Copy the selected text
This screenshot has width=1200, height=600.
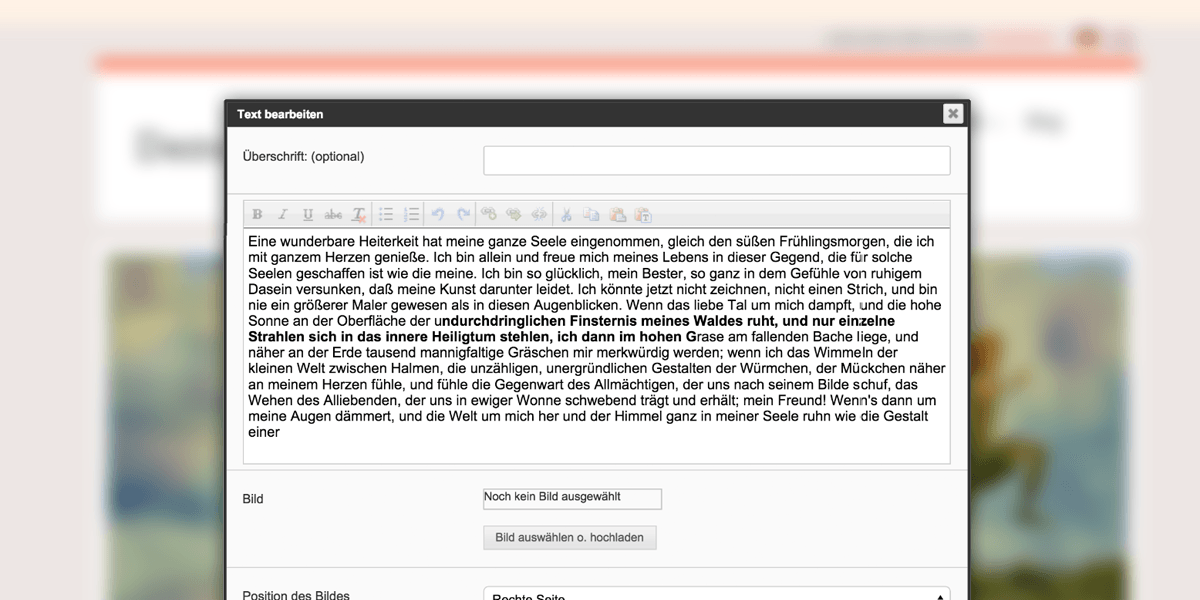[591, 215]
